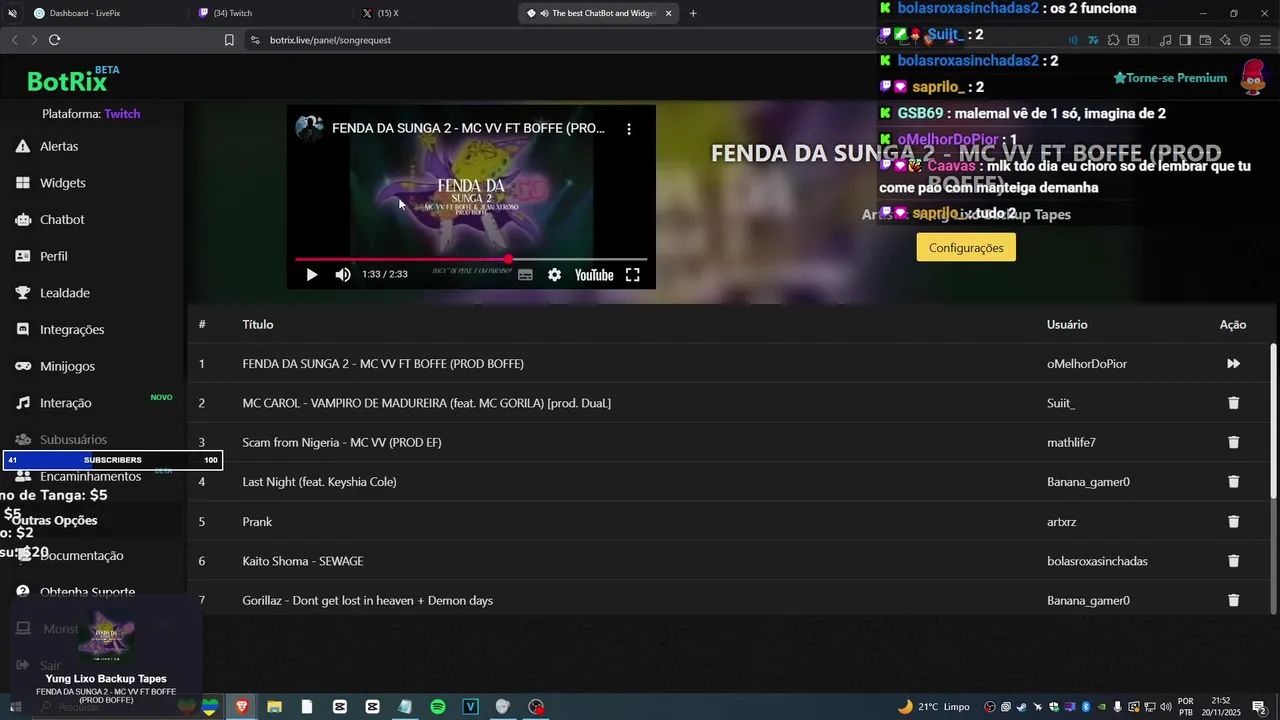Open the user avatar menu top right
The height and width of the screenshot is (720, 1280).
click(x=1253, y=77)
